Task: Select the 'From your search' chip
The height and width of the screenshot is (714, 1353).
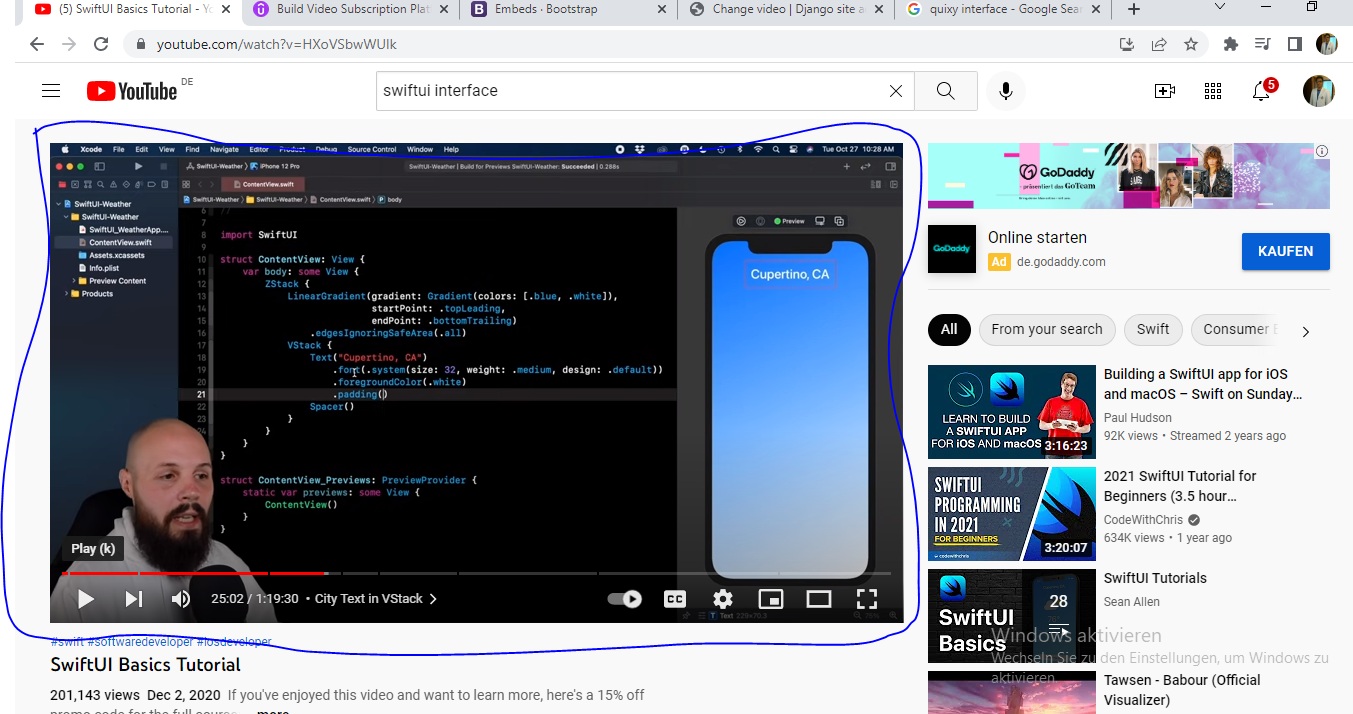Action: click(1046, 330)
